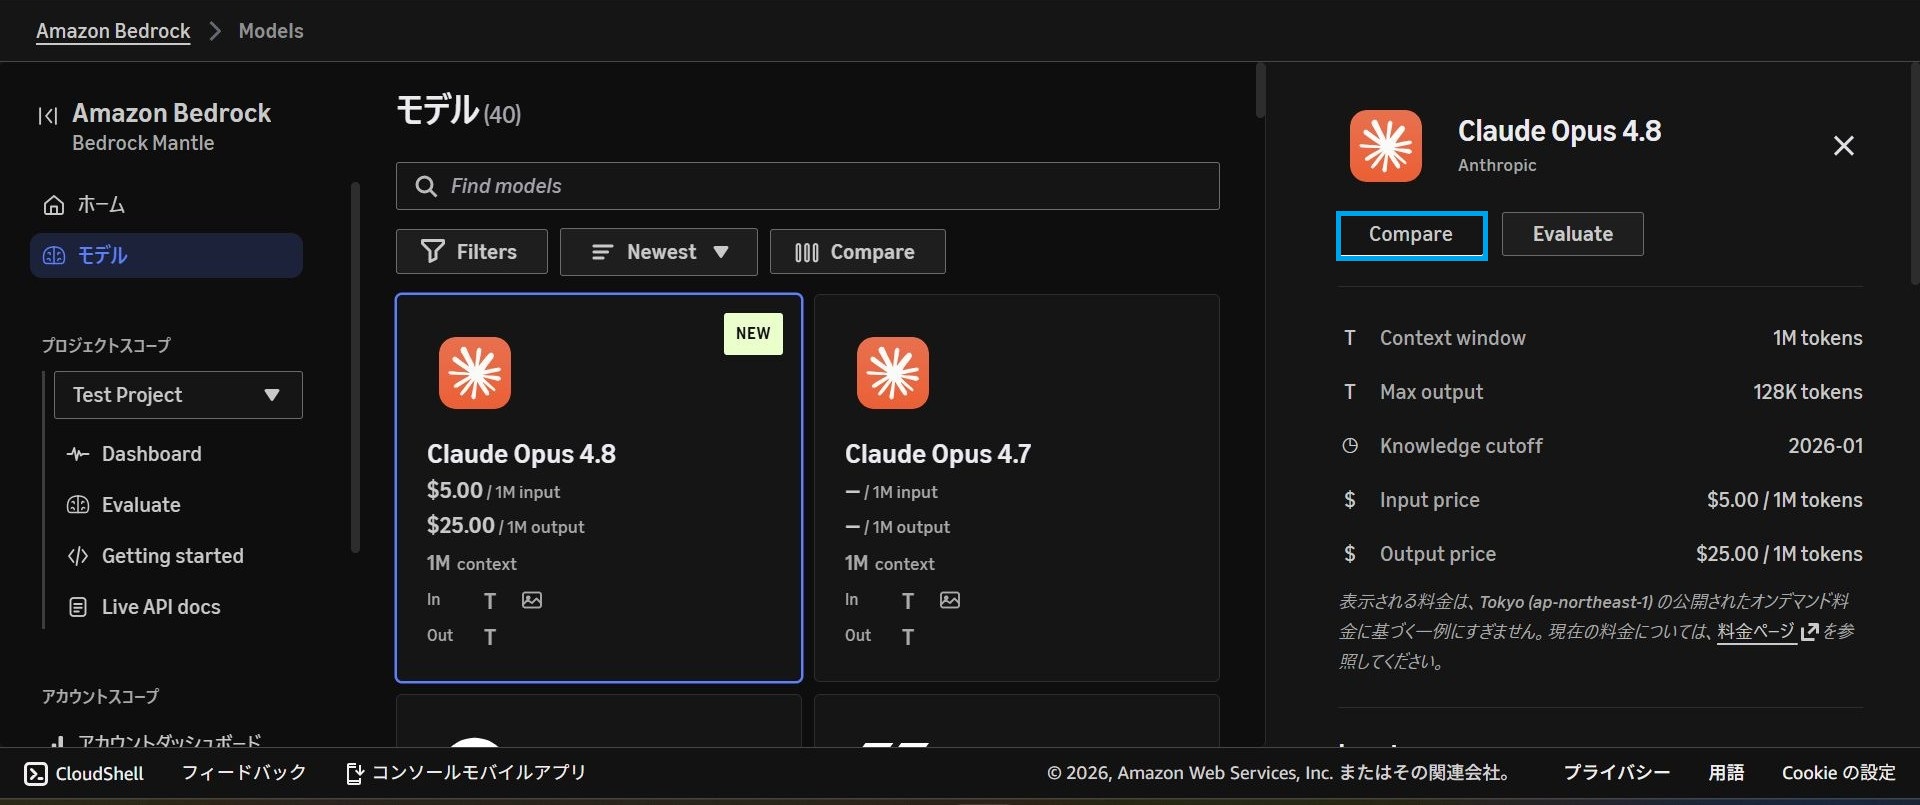This screenshot has height=805, width=1920.
Task: Open フィードバック in the footer
Action: (244, 773)
